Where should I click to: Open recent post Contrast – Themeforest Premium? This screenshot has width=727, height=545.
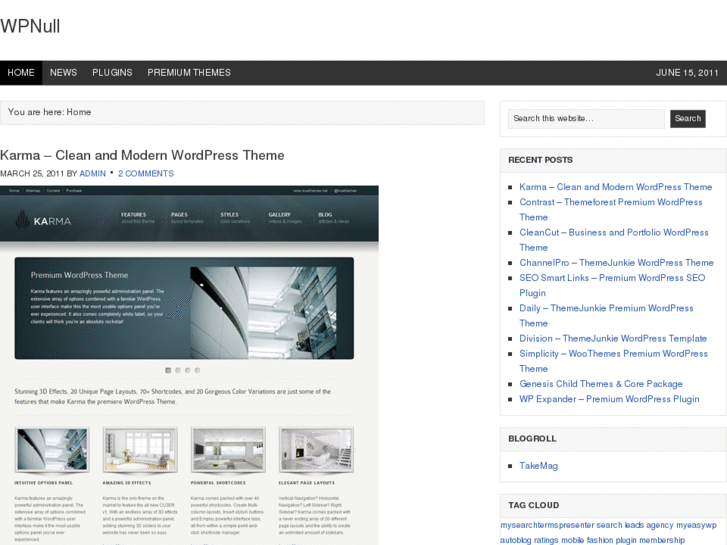pos(611,210)
